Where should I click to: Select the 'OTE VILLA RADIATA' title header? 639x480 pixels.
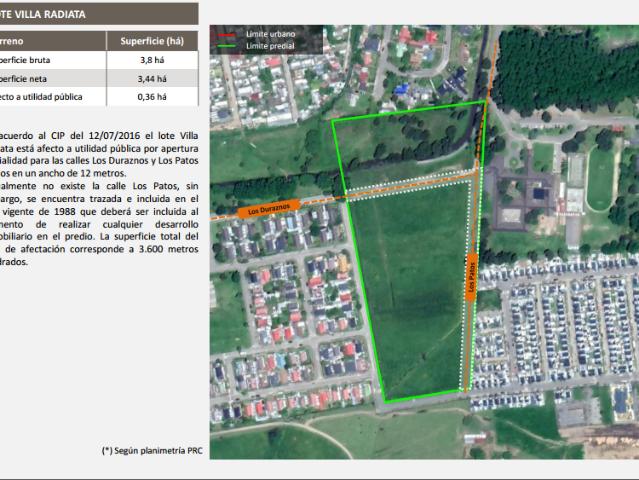pyautogui.click(x=99, y=14)
